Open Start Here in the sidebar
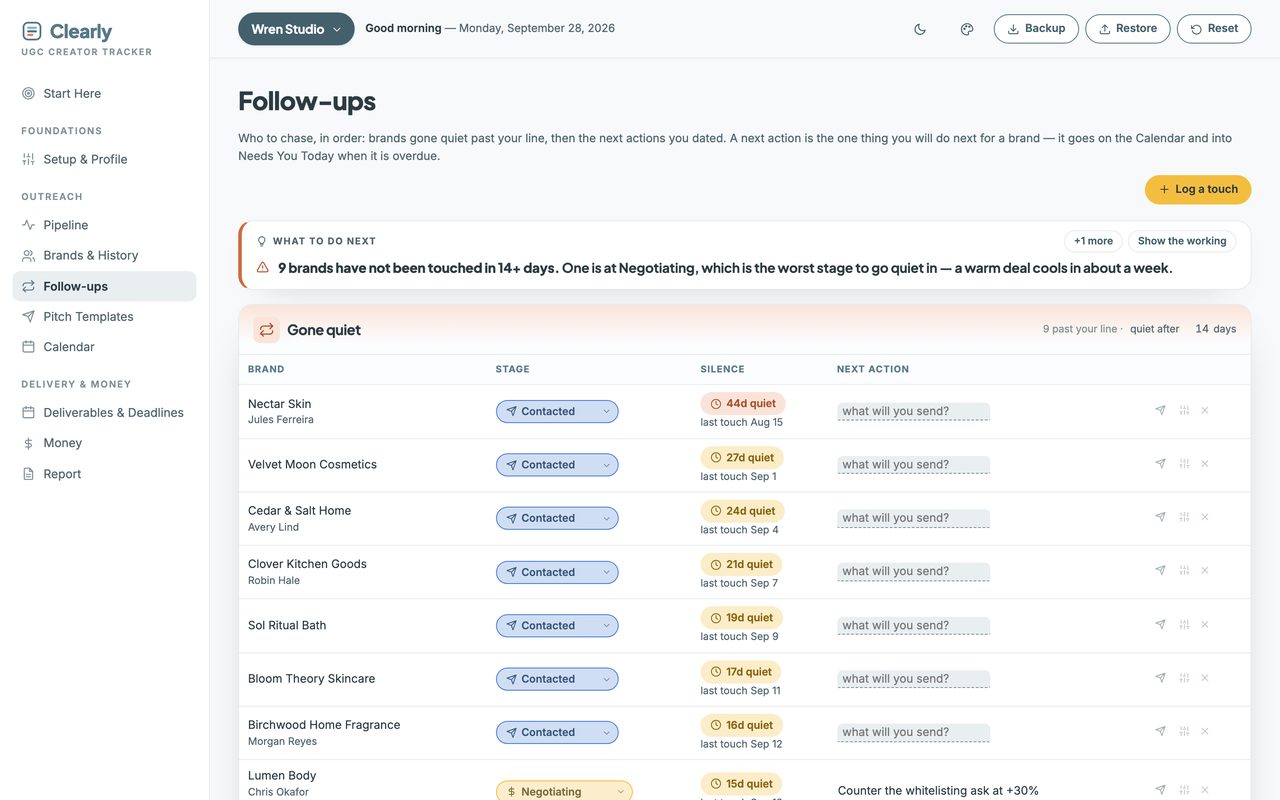The image size is (1280, 800). 104,93
